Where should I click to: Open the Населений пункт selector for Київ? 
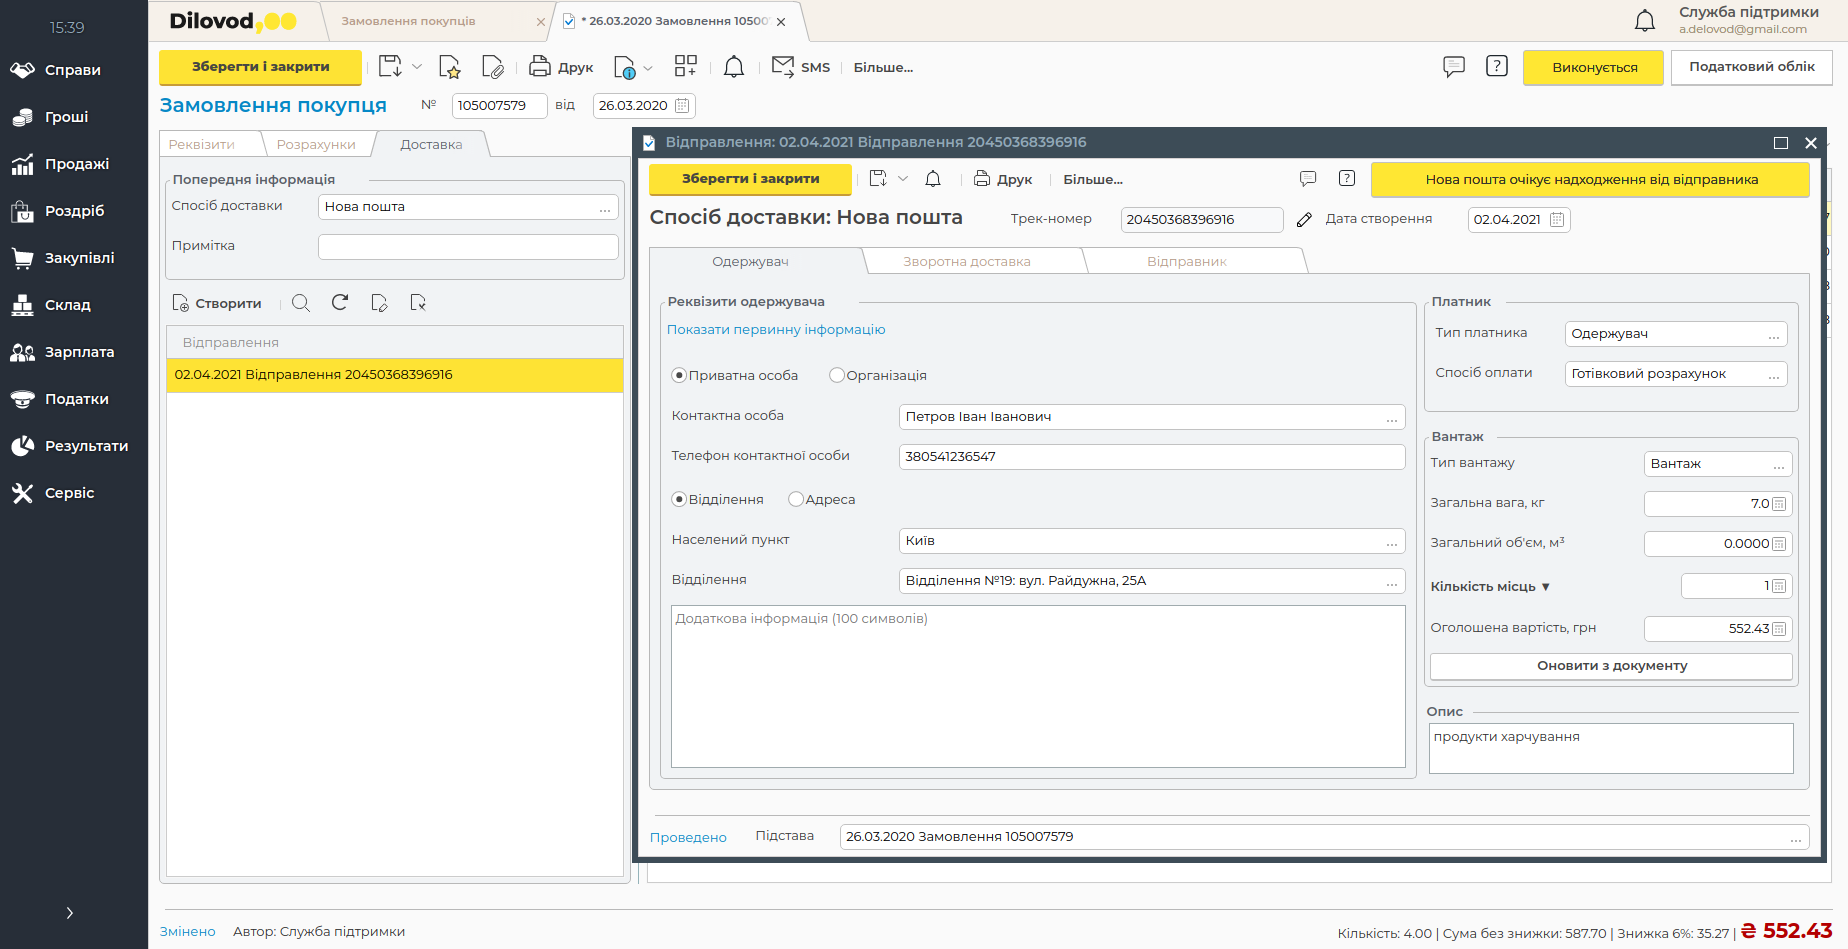pos(1391,541)
